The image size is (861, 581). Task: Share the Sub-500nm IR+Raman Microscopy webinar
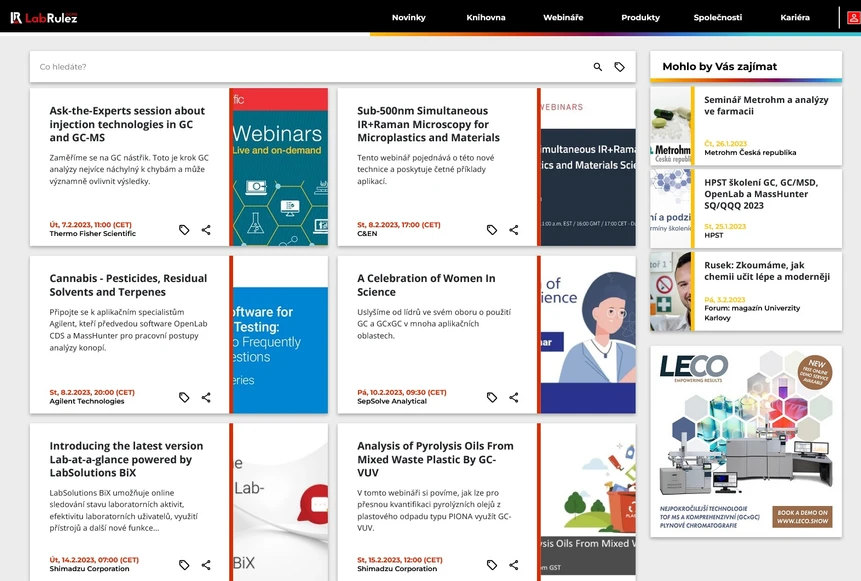click(513, 229)
